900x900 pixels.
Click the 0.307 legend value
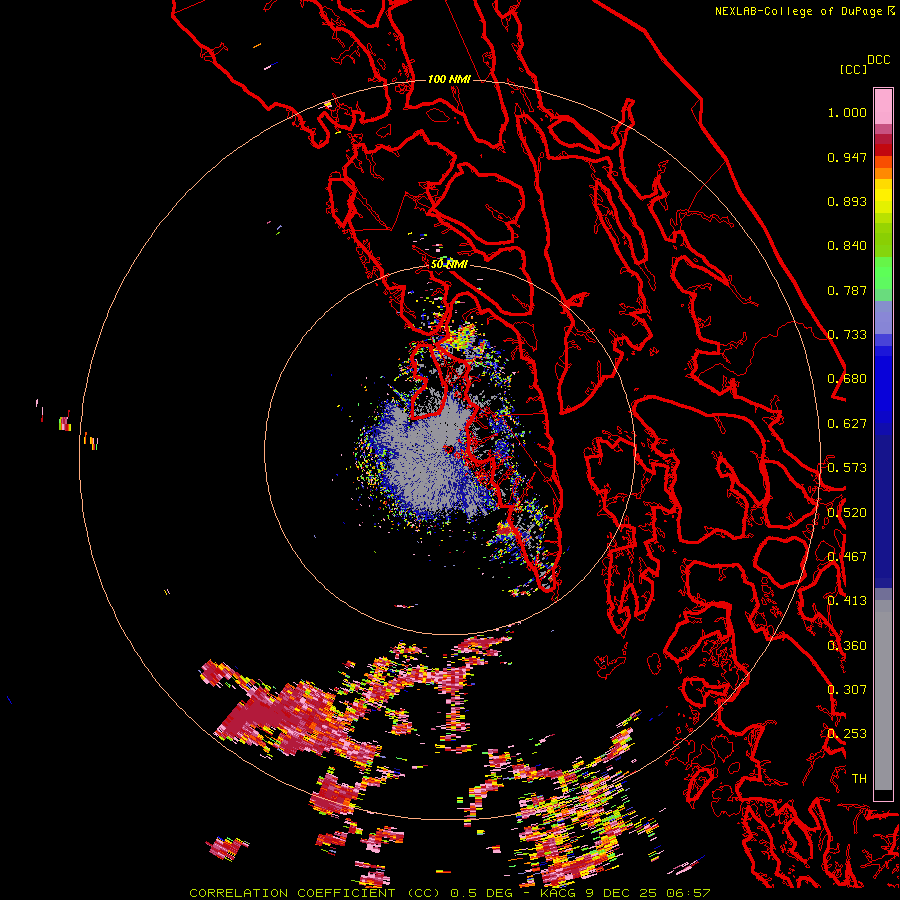coord(847,690)
